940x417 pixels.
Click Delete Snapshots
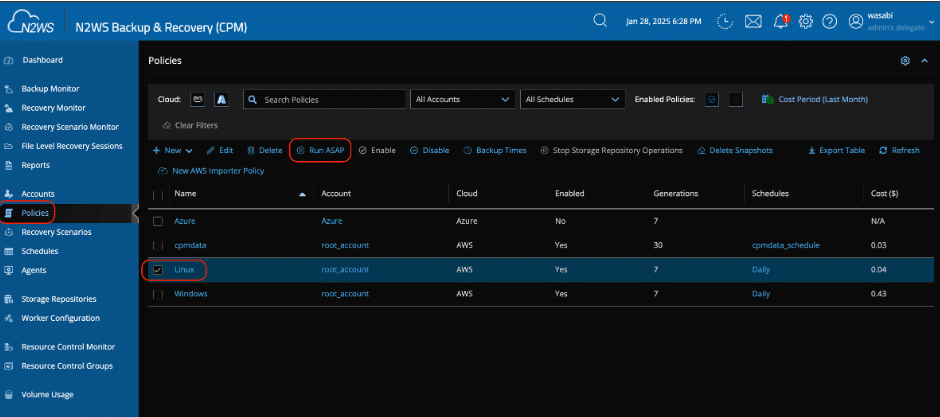[735, 150]
